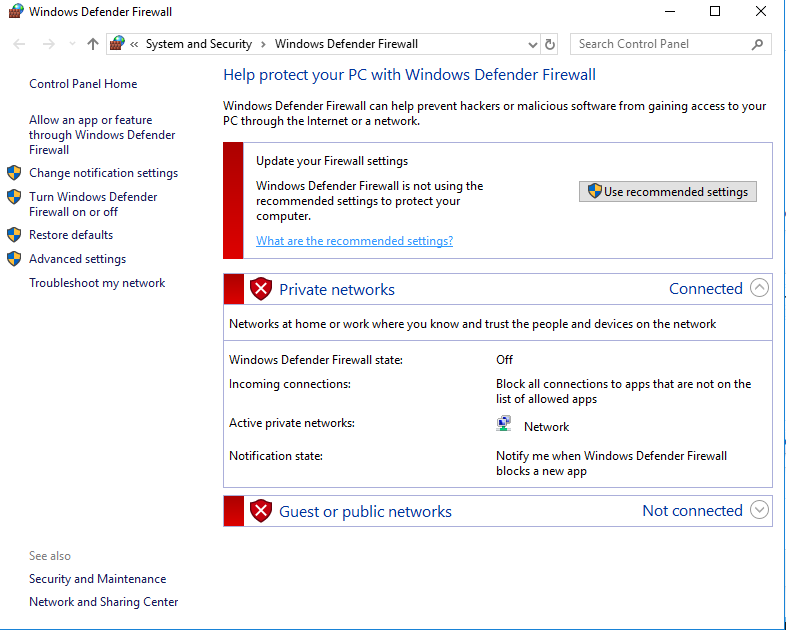The image size is (786, 630).
Task: Click the firewall icon in address bar
Action: point(117,44)
